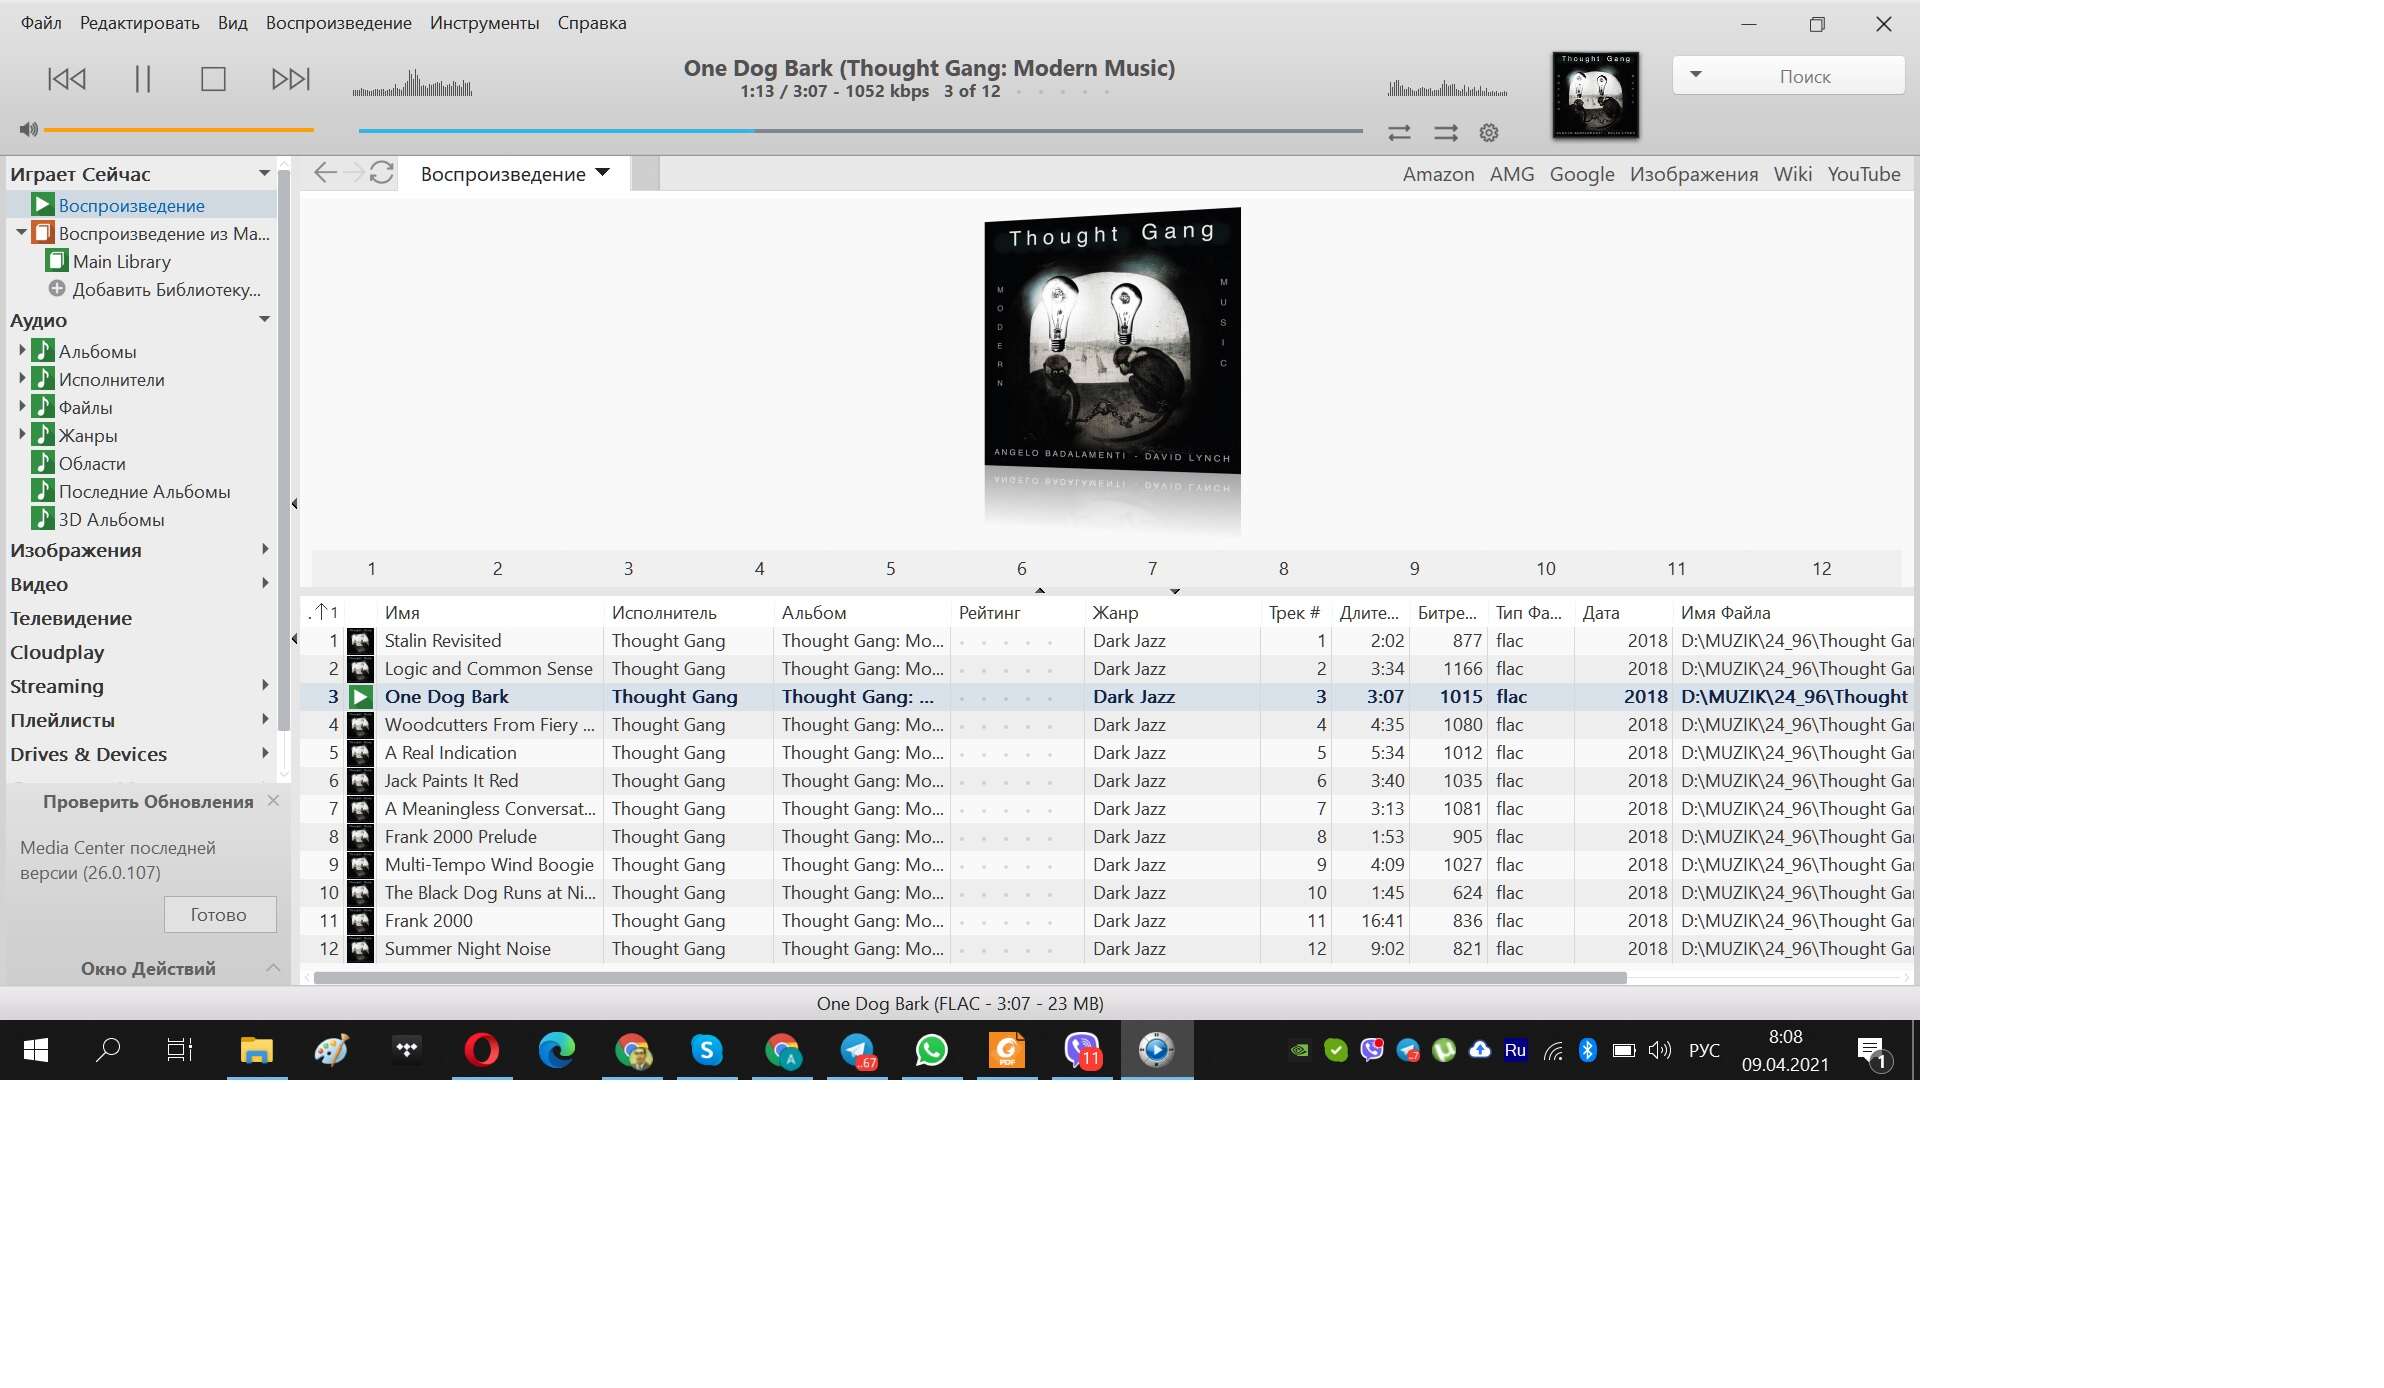Screen dimensions: 2384x1388
Task: Close the Проверить Обновления panel
Action: tap(273, 801)
